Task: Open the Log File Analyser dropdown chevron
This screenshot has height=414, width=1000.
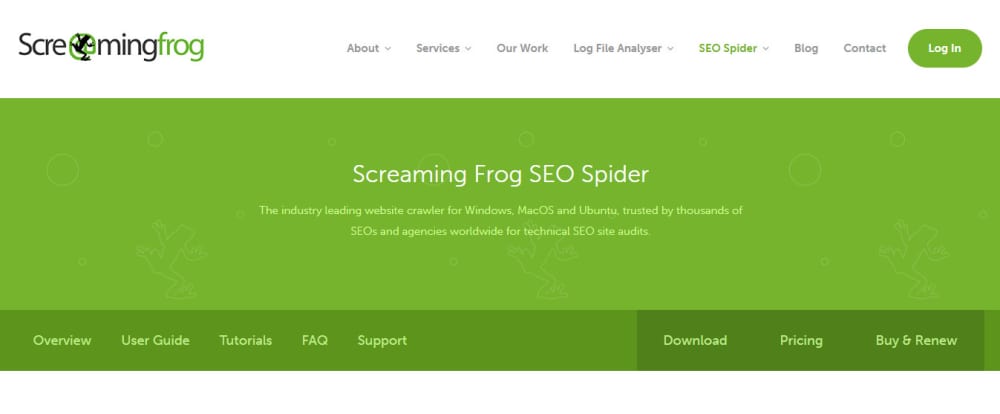Action: tap(670, 48)
